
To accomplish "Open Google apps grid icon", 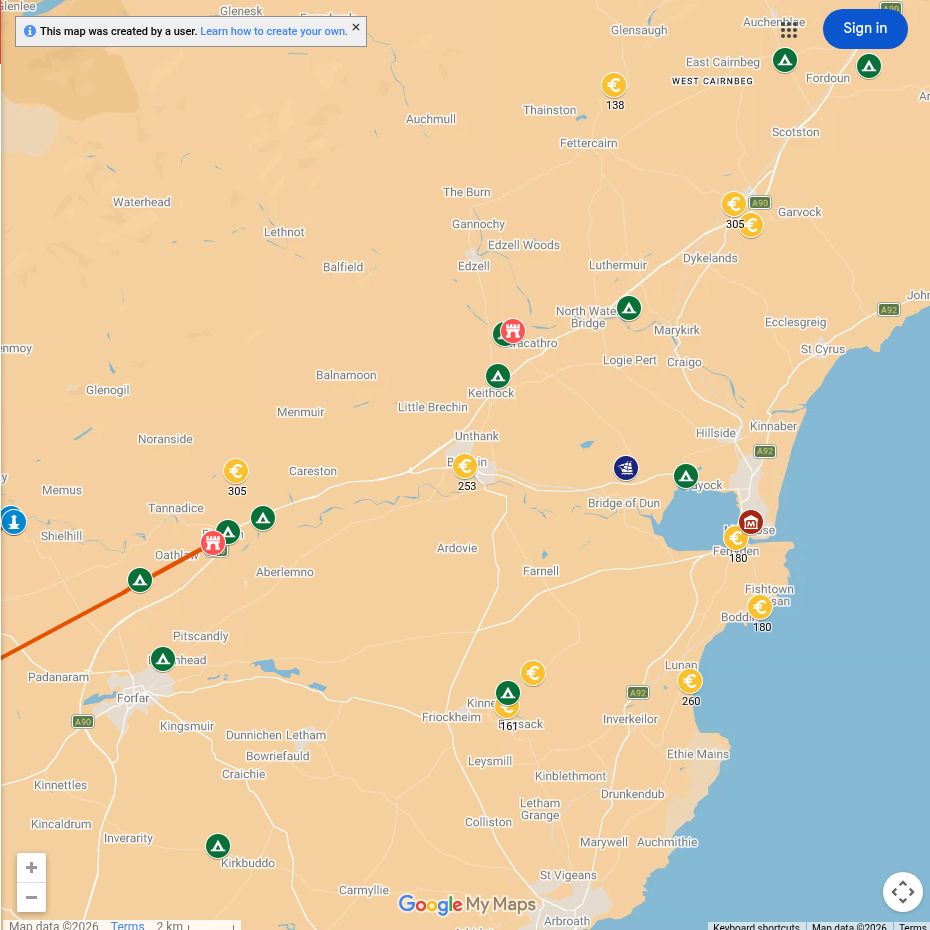I will 789,30.
